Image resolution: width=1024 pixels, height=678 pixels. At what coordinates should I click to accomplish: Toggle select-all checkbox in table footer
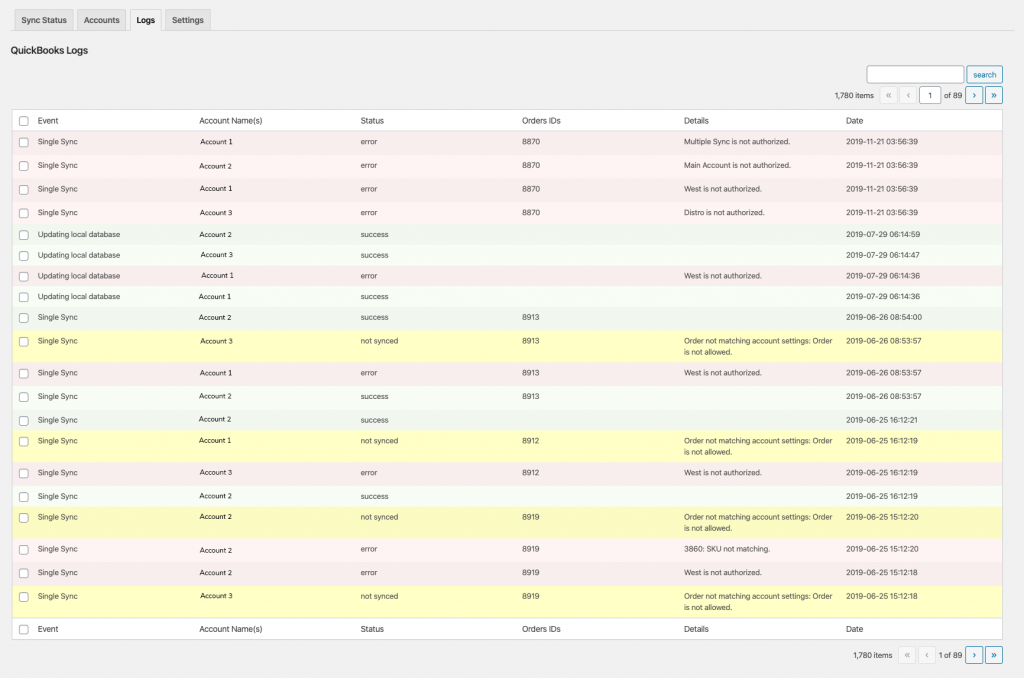(x=24, y=630)
